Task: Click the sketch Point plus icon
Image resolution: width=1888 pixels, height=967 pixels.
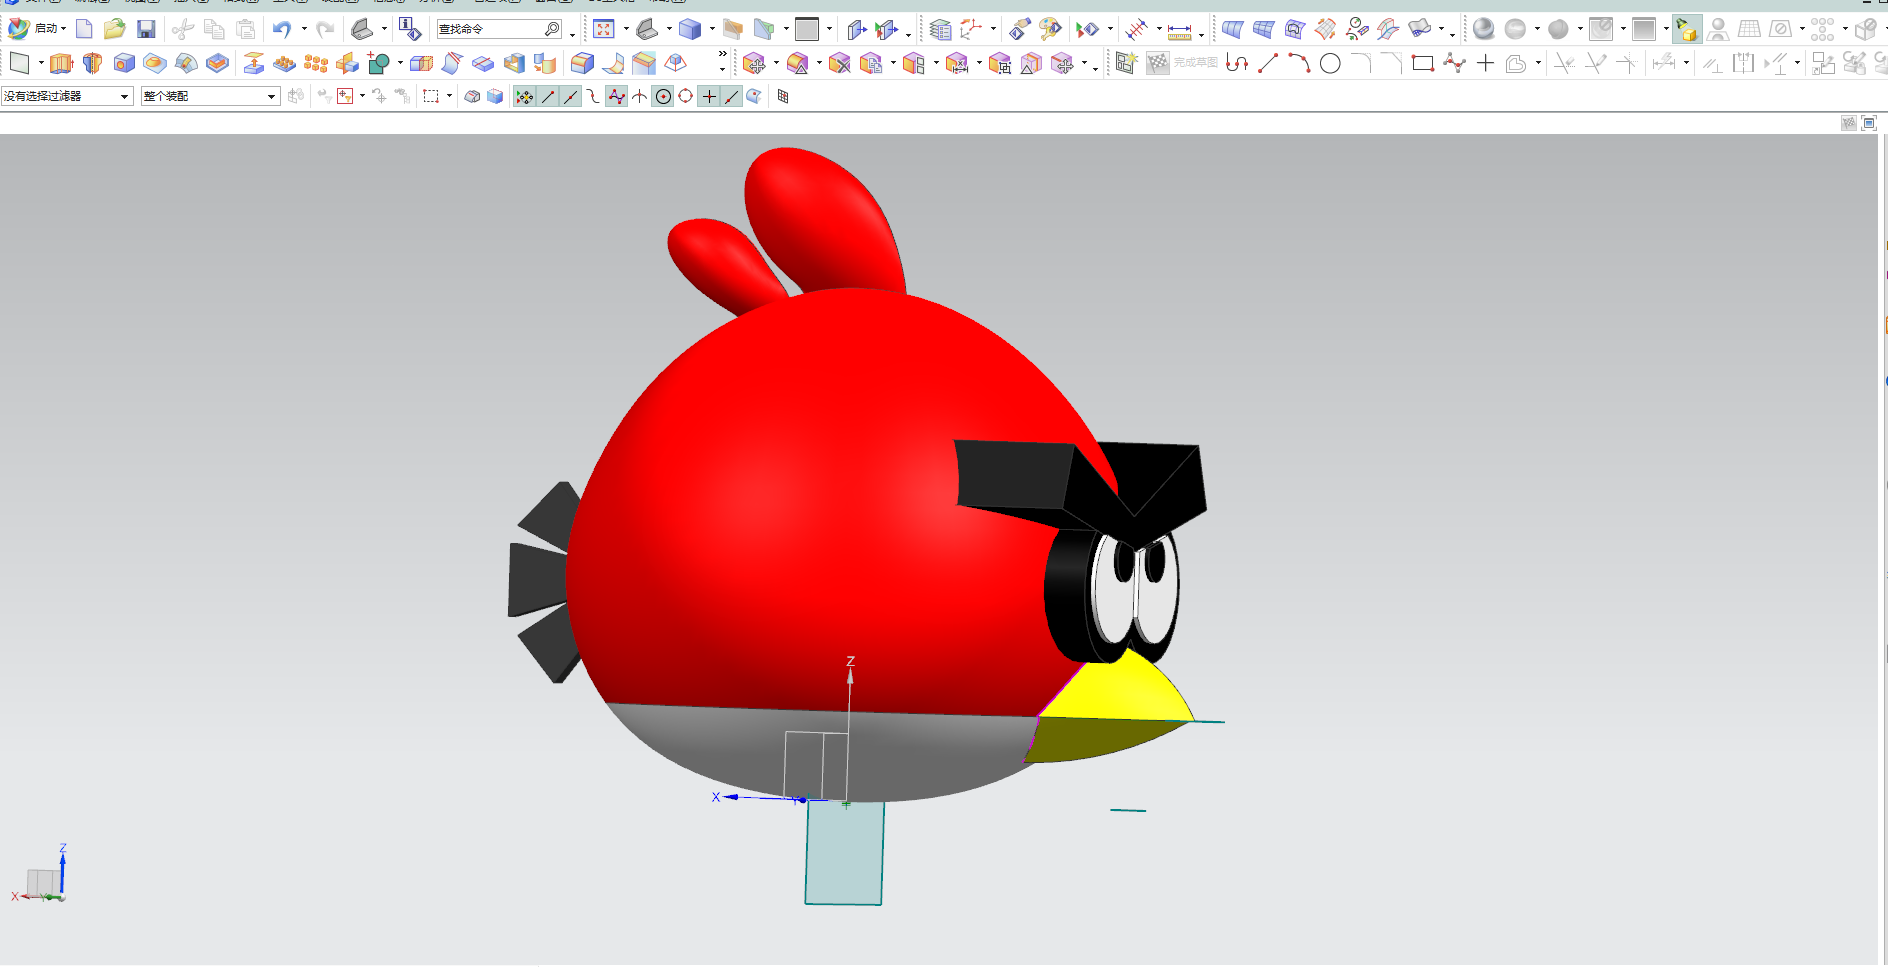Action: (1485, 64)
